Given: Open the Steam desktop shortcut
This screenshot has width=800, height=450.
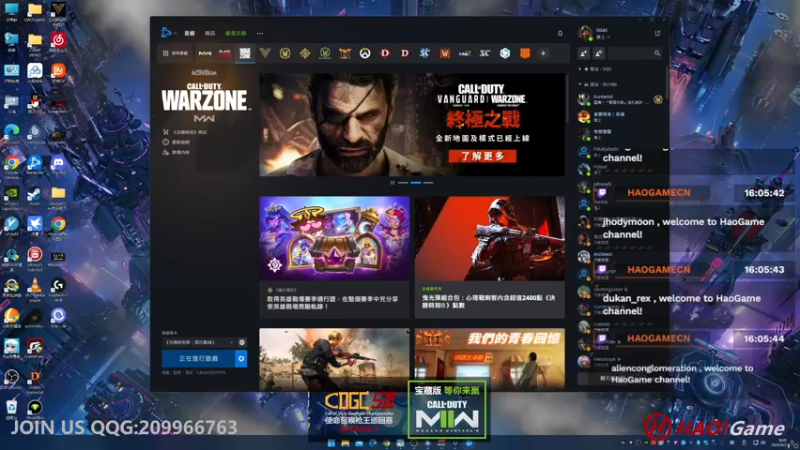Looking at the screenshot, I should [35, 197].
